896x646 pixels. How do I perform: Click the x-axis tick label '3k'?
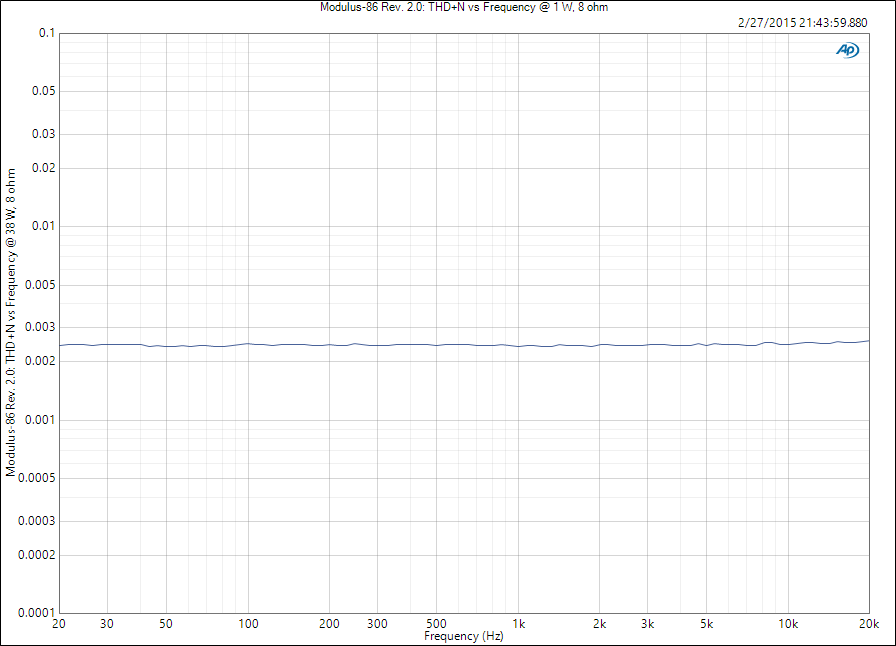click(x=647, y=624)
